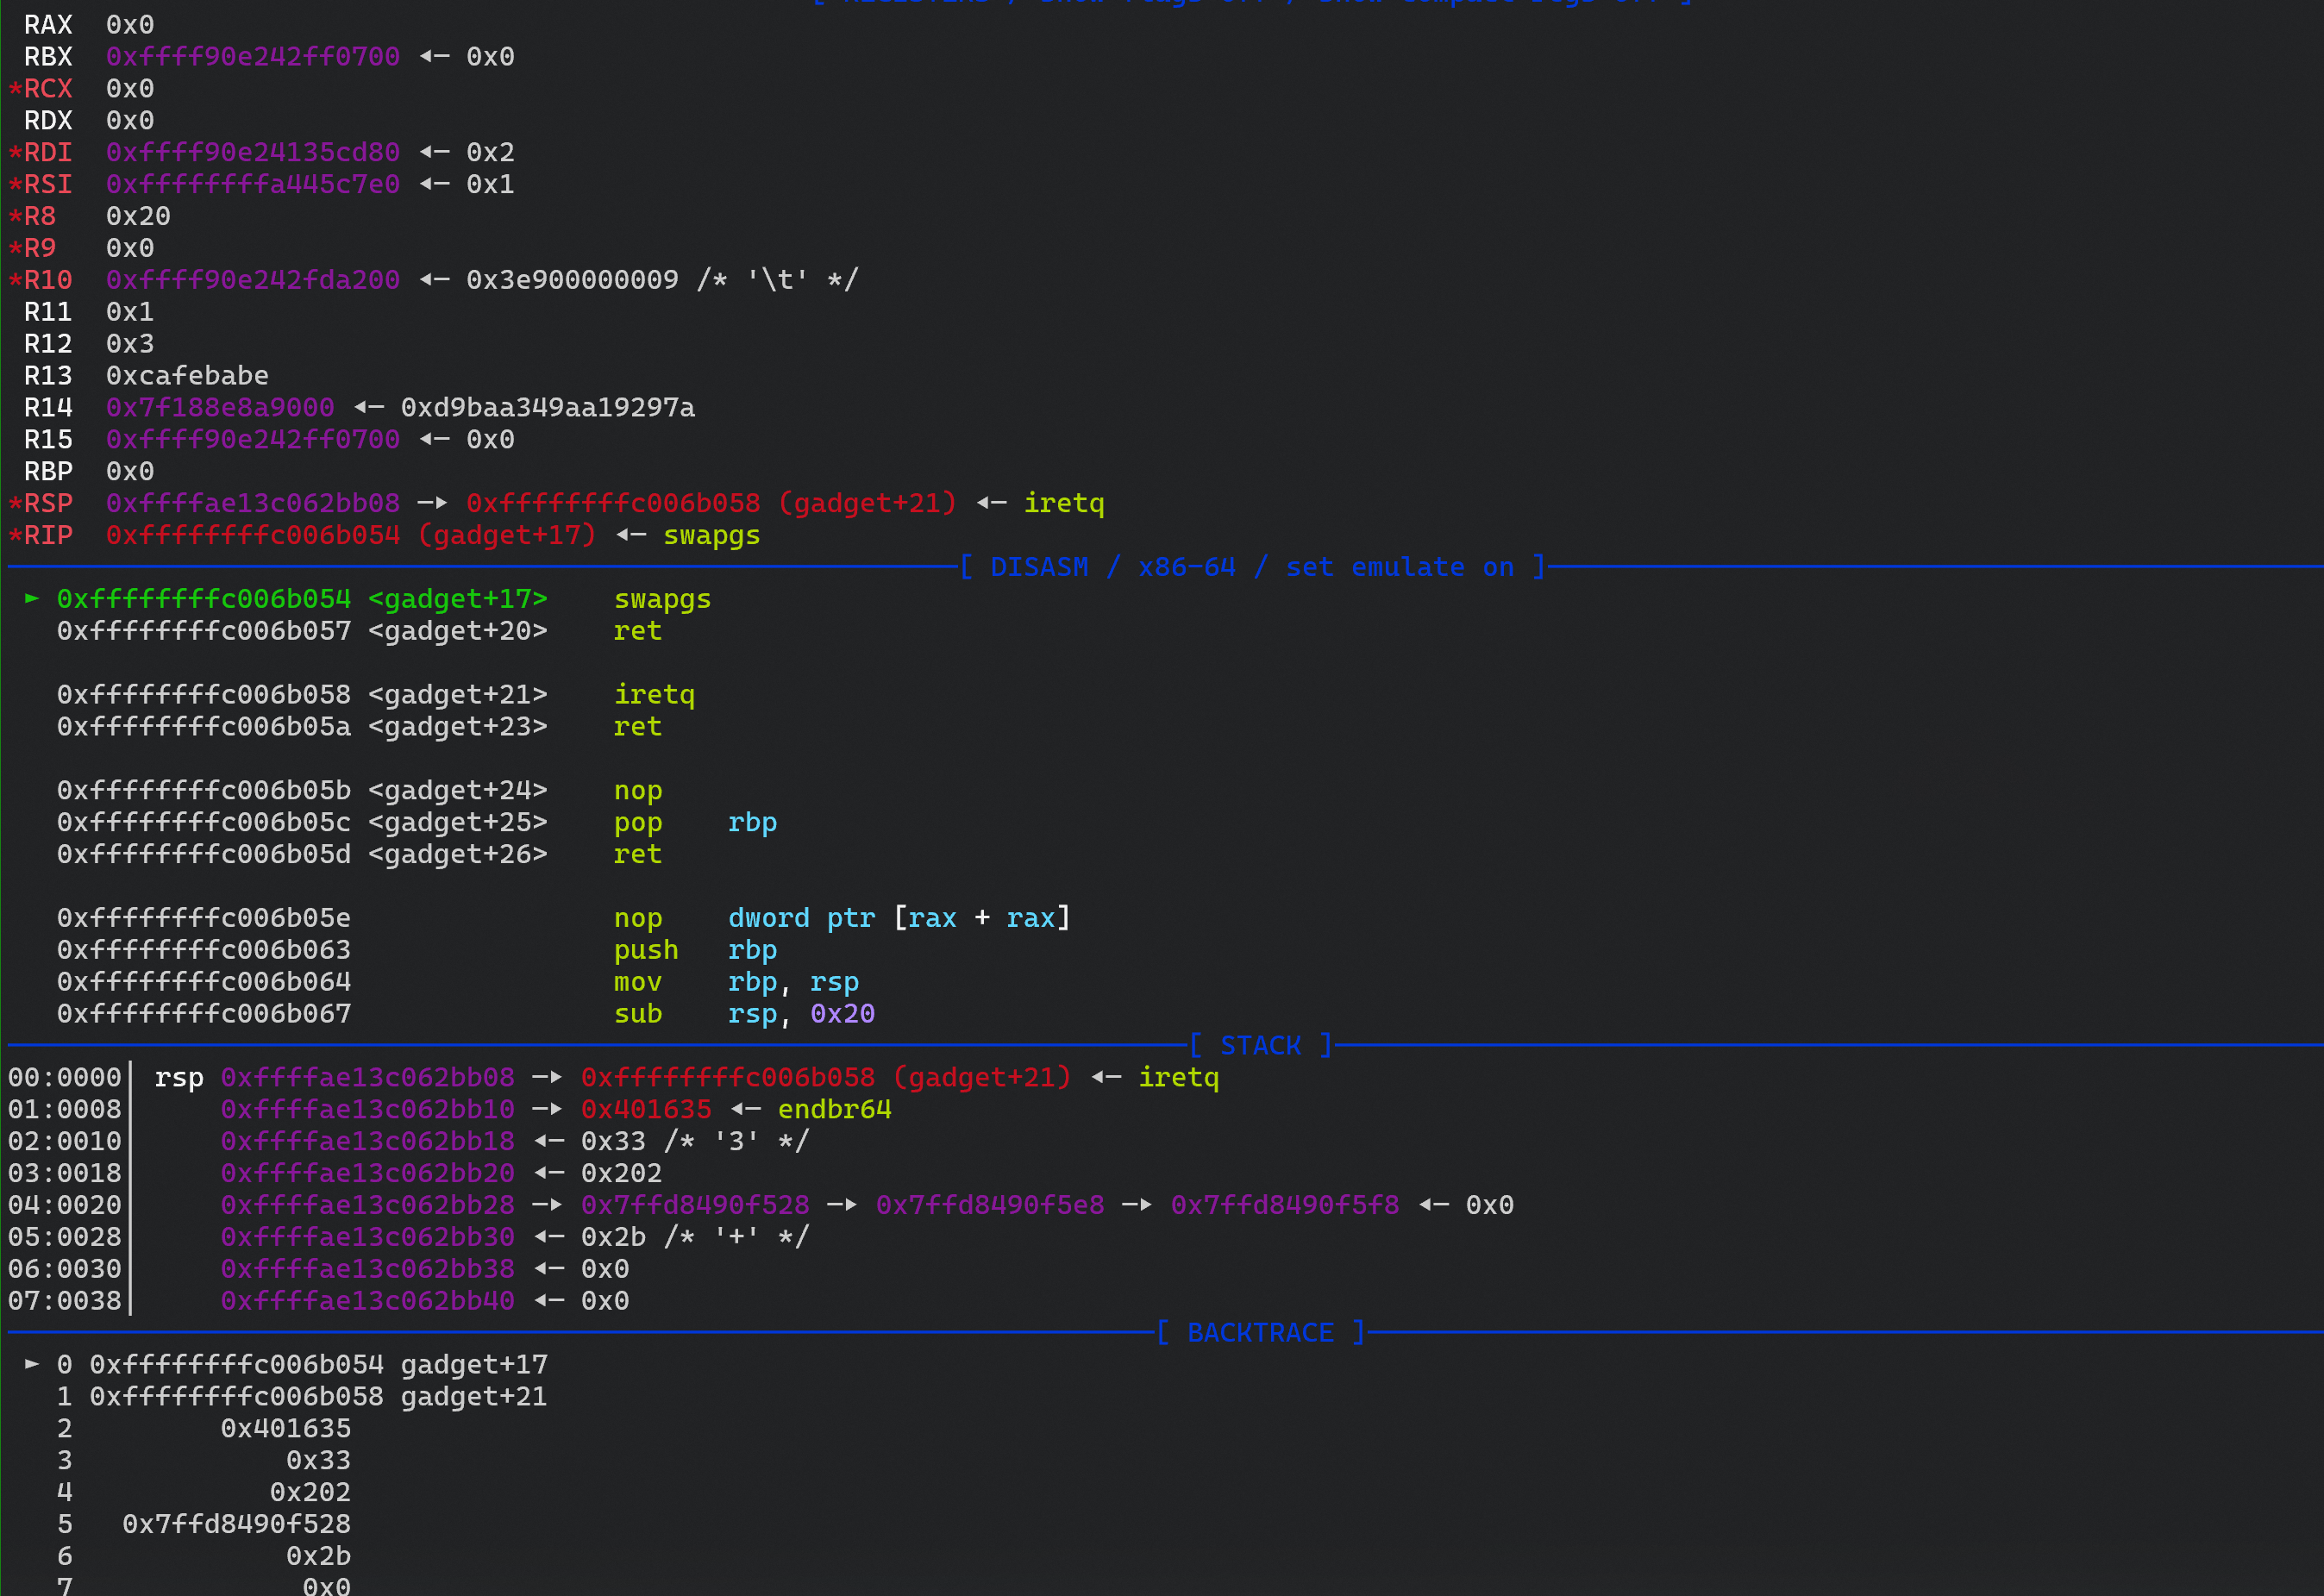Click push rbp at 0xffffffffc006b063

(x=695, y=951)
